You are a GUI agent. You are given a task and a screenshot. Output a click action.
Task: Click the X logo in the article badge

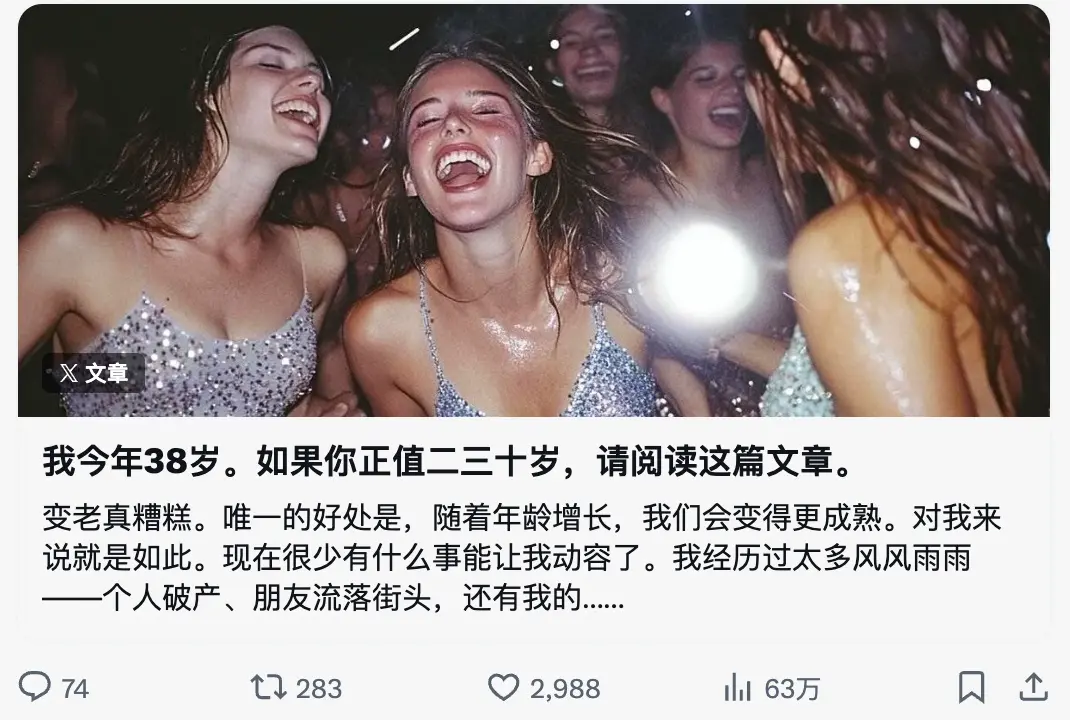click(68, 373)
